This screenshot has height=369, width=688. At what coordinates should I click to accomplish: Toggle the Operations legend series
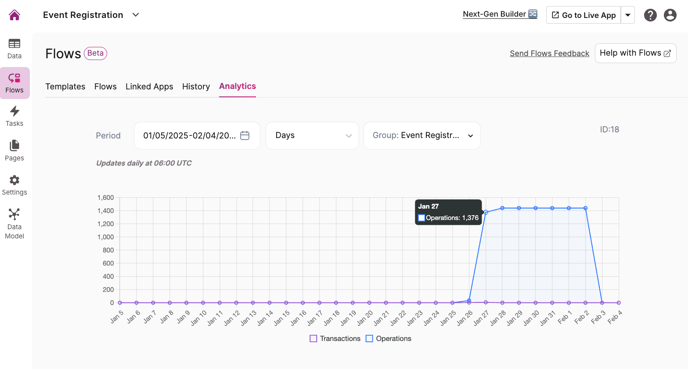pos(388,338)
